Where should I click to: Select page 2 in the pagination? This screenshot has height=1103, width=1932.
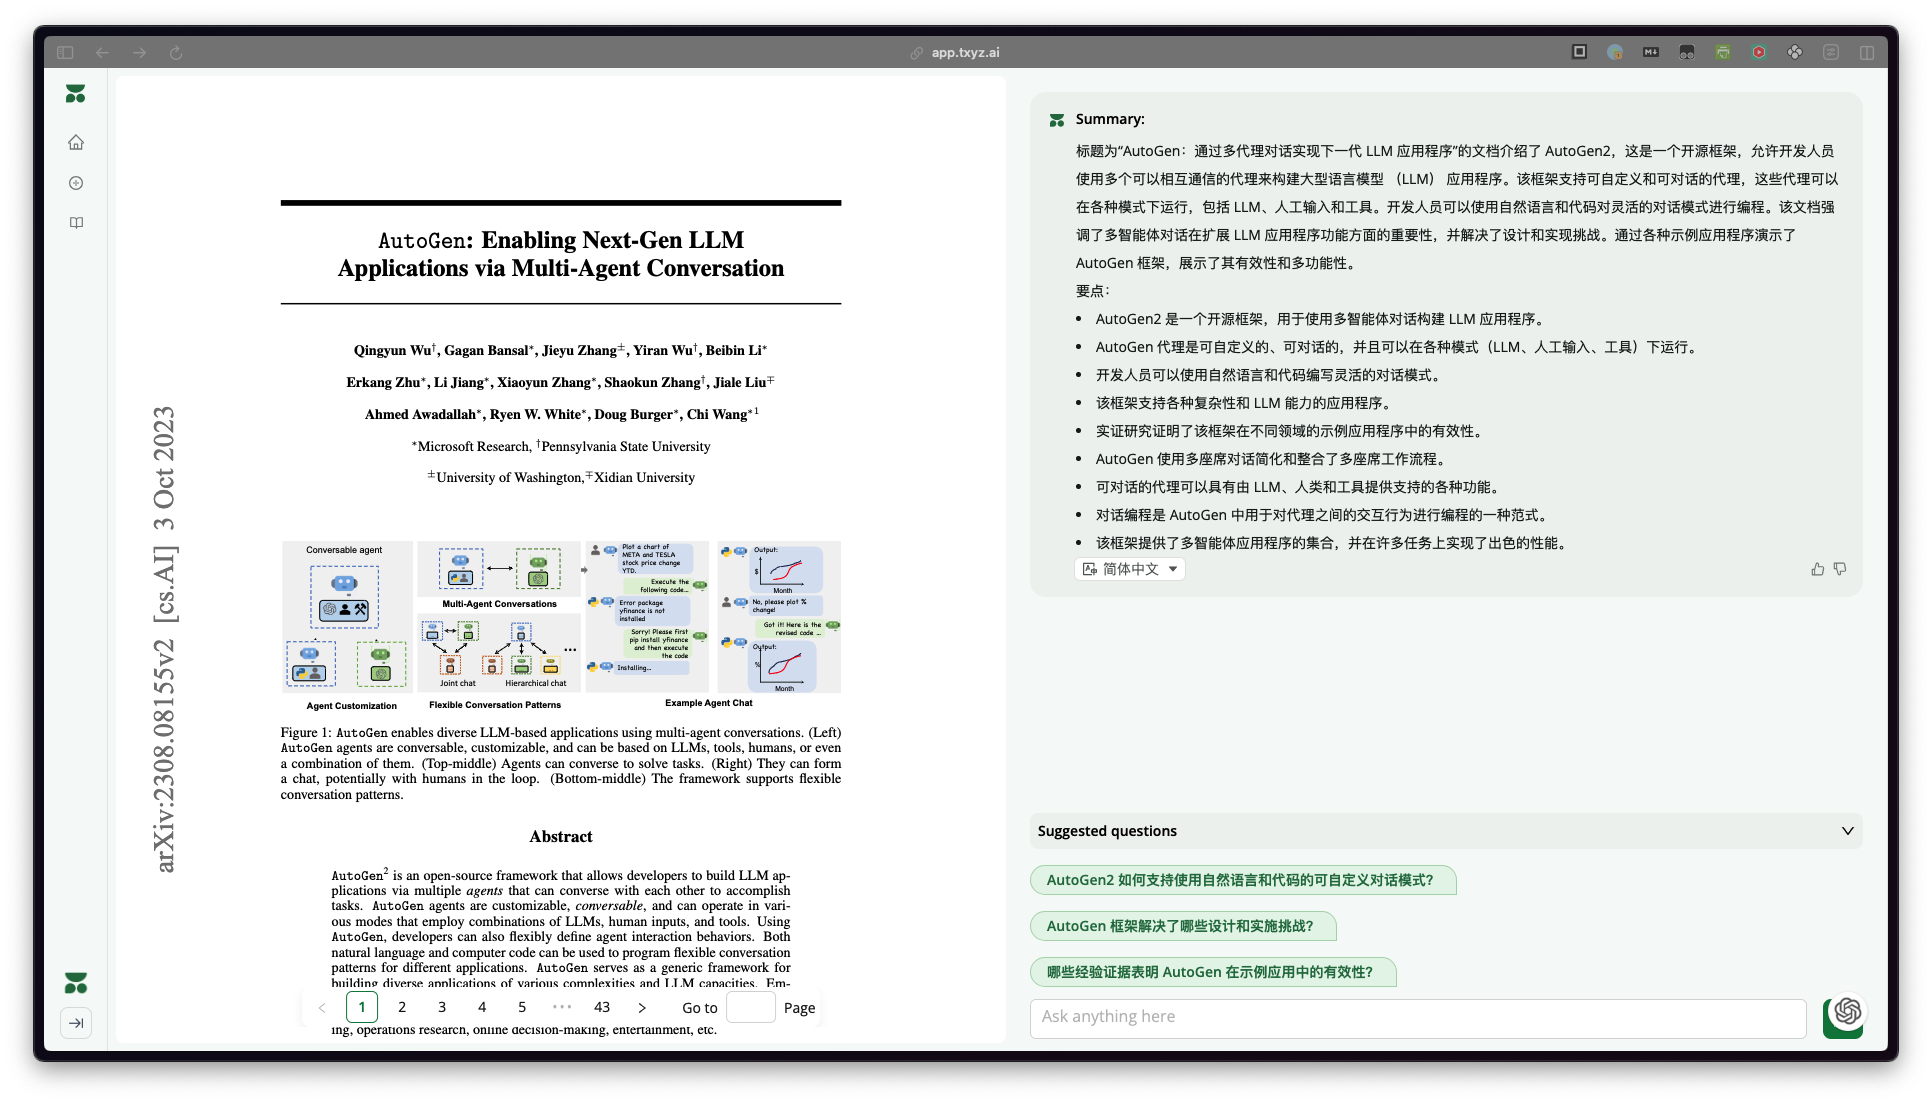[x=402, y=1007]
